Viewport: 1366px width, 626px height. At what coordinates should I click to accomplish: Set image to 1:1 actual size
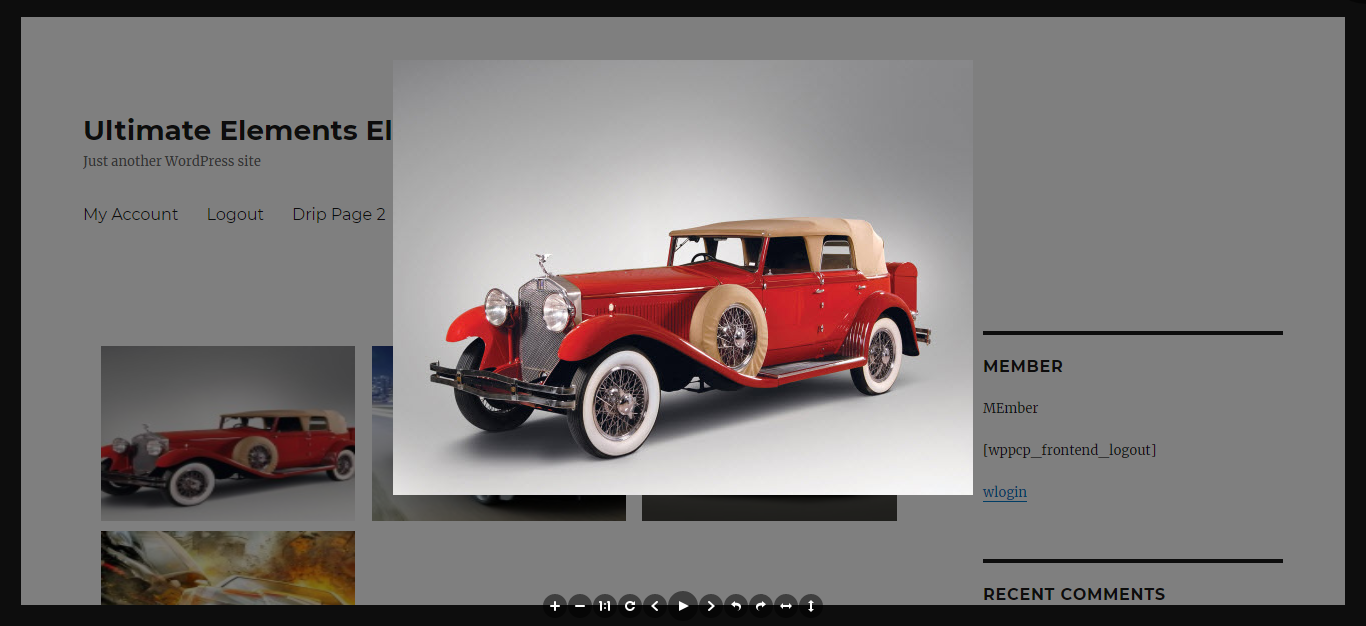point(605,606)
